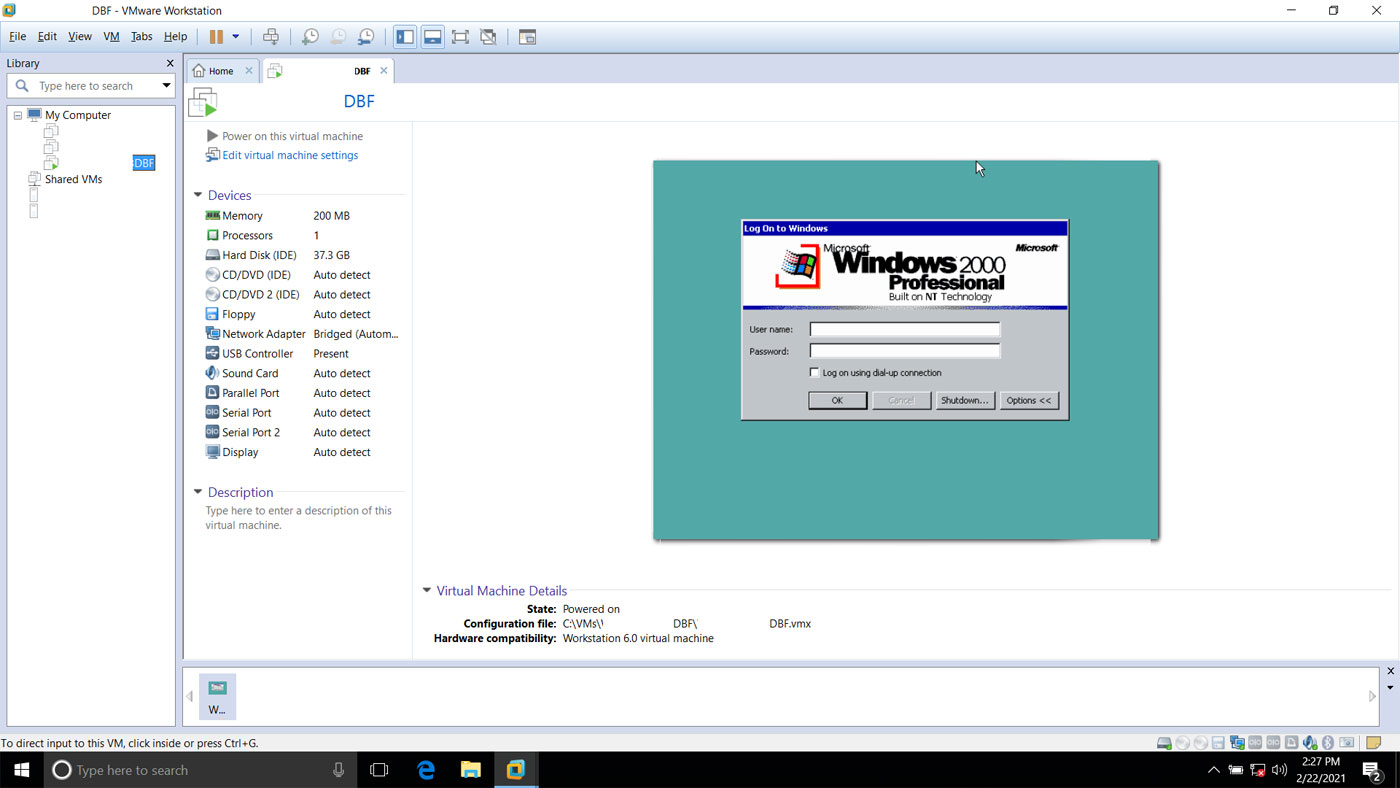This screenshot has width=1400, height=788.
Task: Open the message log note icon
Action: pos(1374,743)
